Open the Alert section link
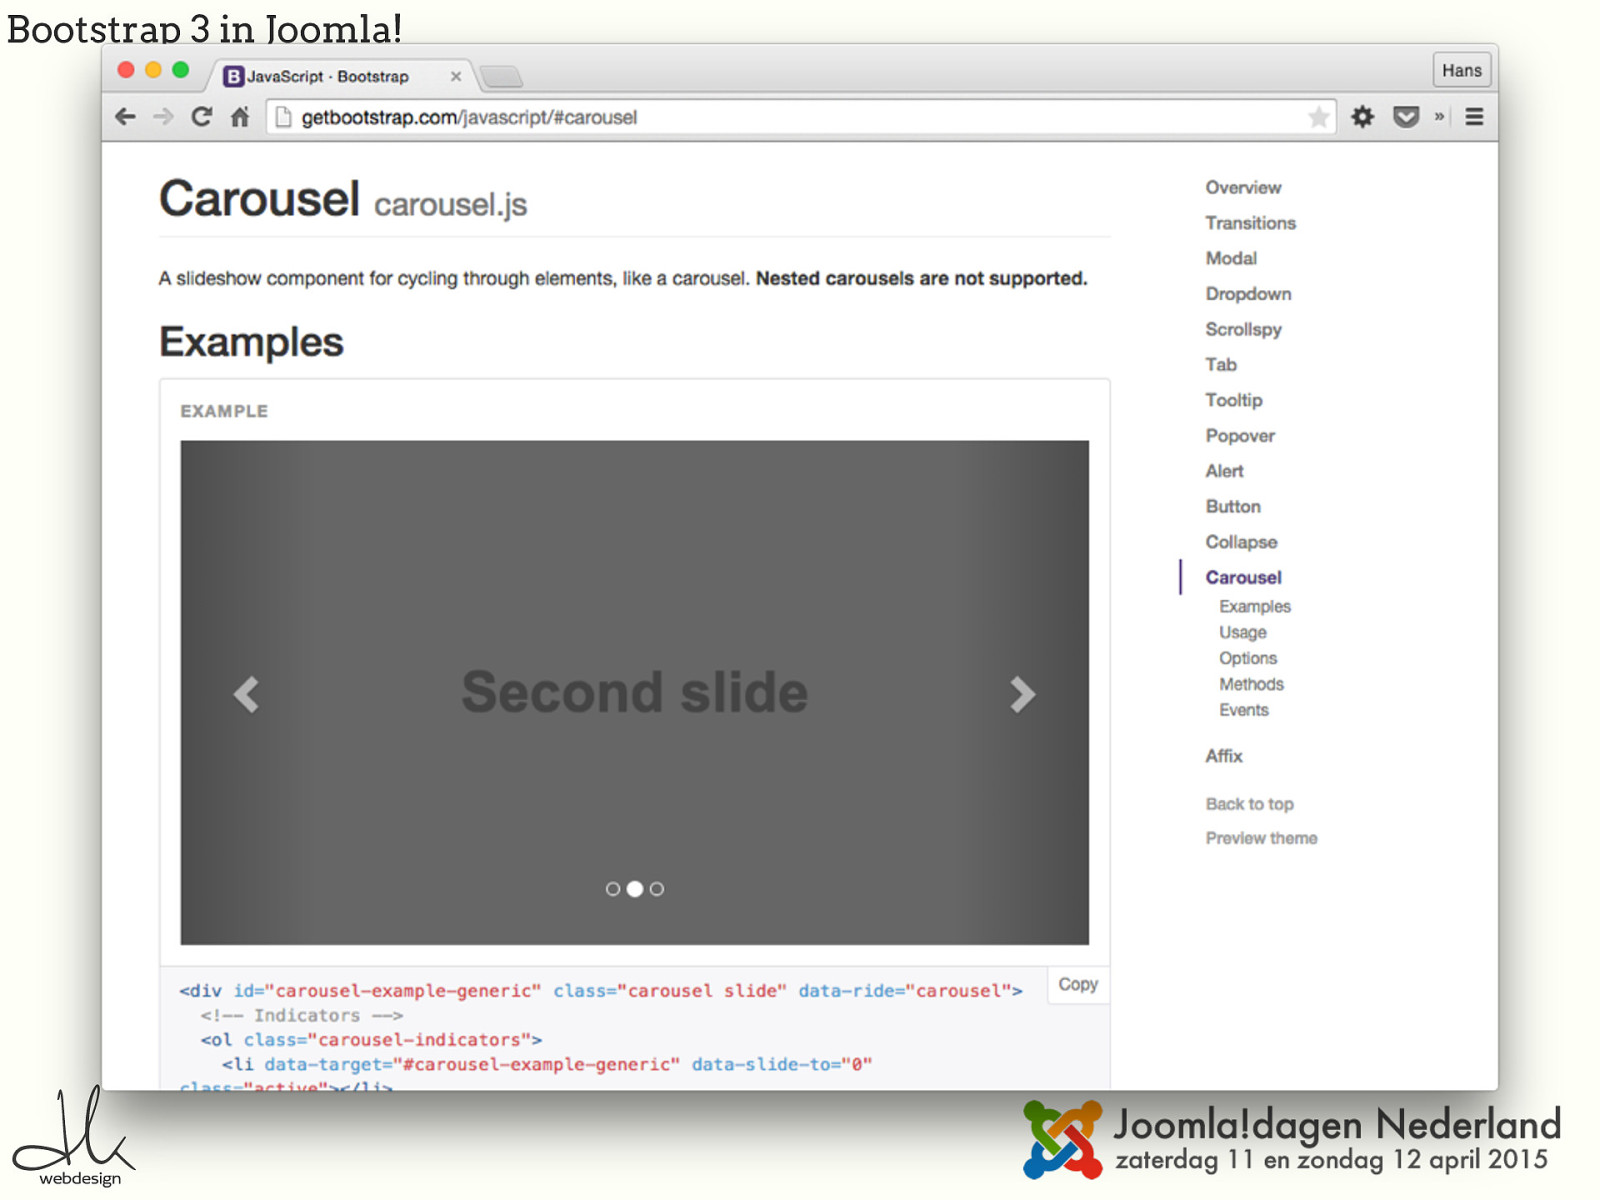 click(1224, 471)
